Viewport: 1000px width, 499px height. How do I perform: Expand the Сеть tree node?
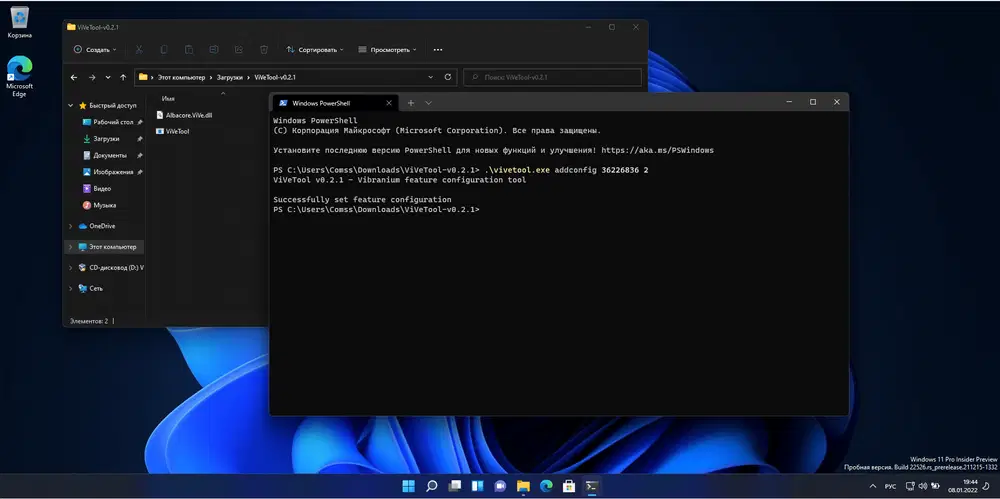point(71,288)
